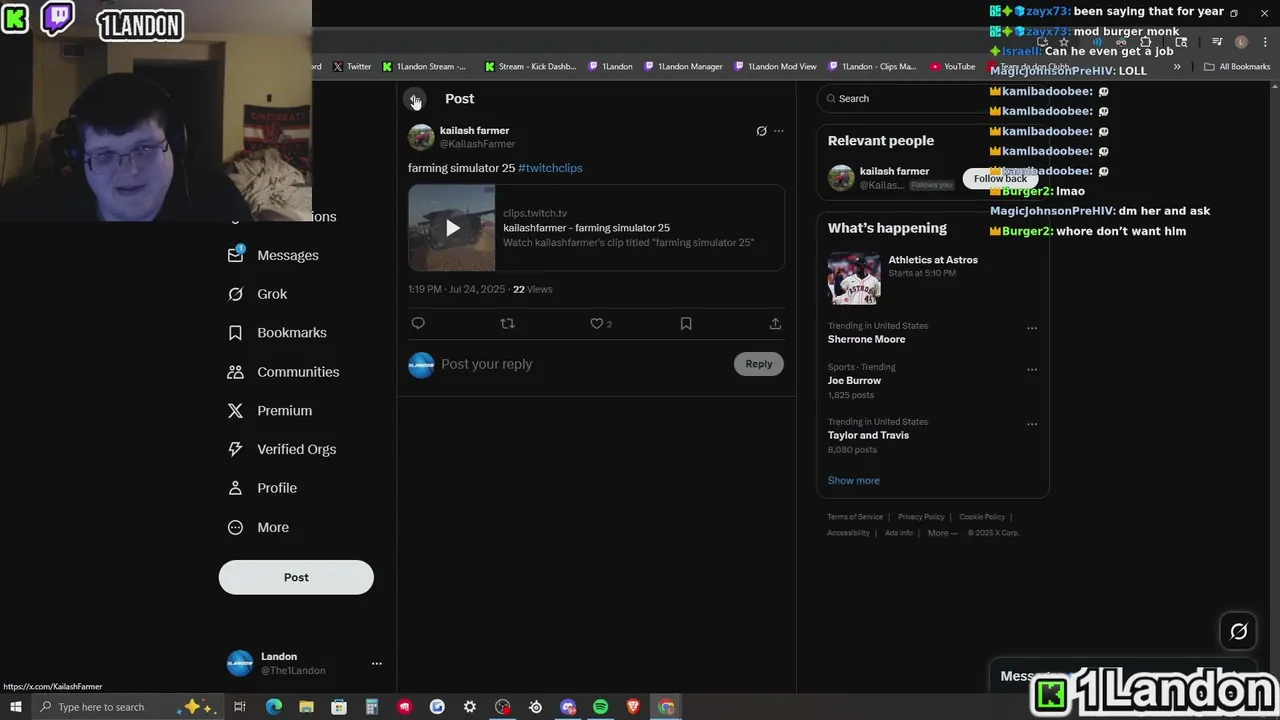The width and height of the screenshot is (1280, 720).
Task: Open Bookmarks in the sidebar
Action: 278,333
